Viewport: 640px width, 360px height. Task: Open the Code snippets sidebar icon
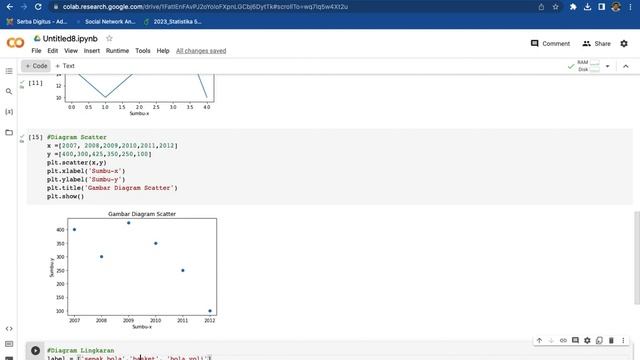[x=9, y=329]
